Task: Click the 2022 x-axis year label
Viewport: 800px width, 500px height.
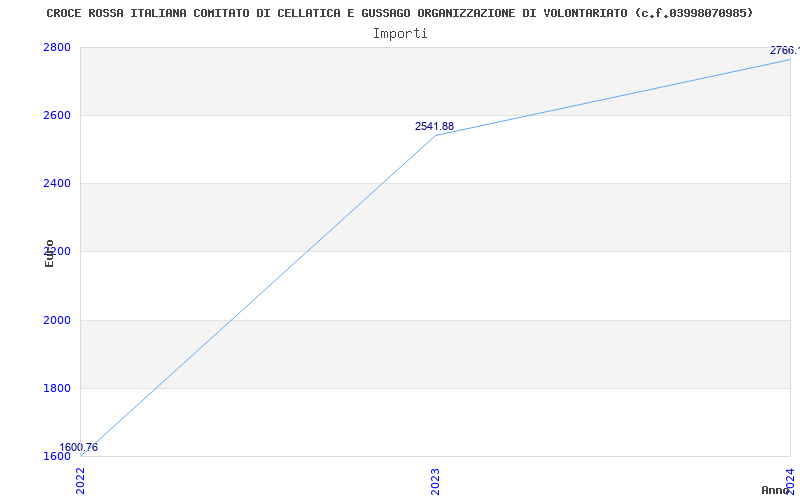Action: pos(81,481)
